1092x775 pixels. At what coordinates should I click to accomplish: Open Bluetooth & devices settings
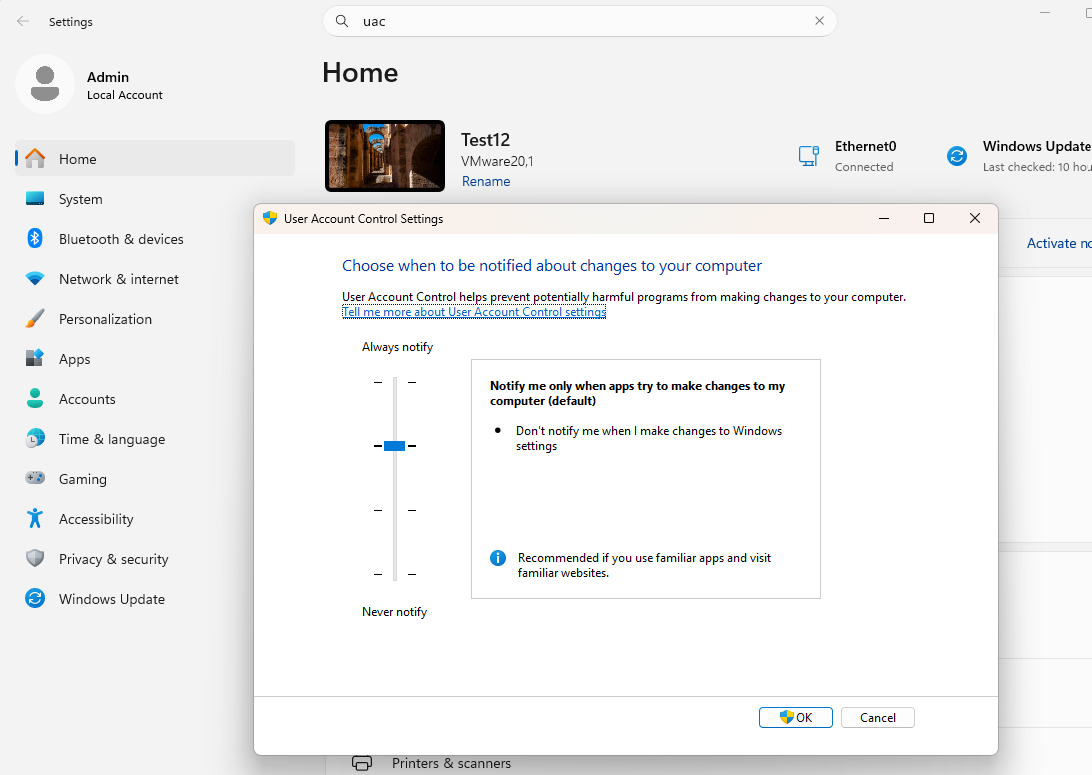point(155,239)
